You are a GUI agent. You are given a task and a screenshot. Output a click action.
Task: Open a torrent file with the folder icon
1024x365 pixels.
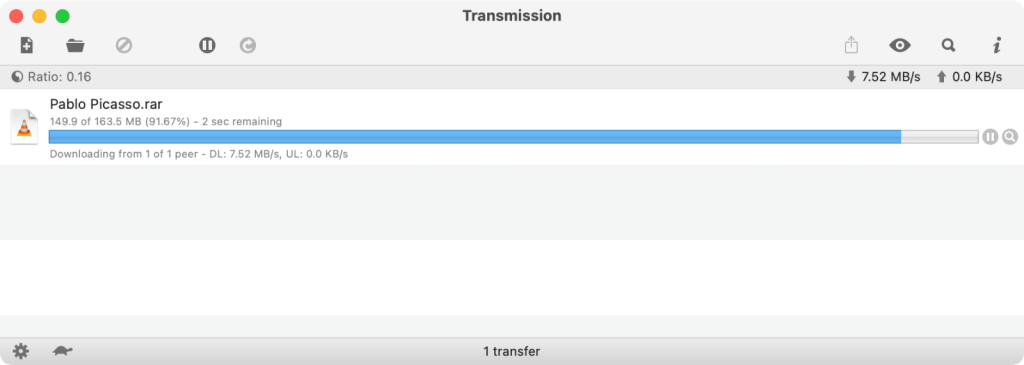(x=75, y=45)
